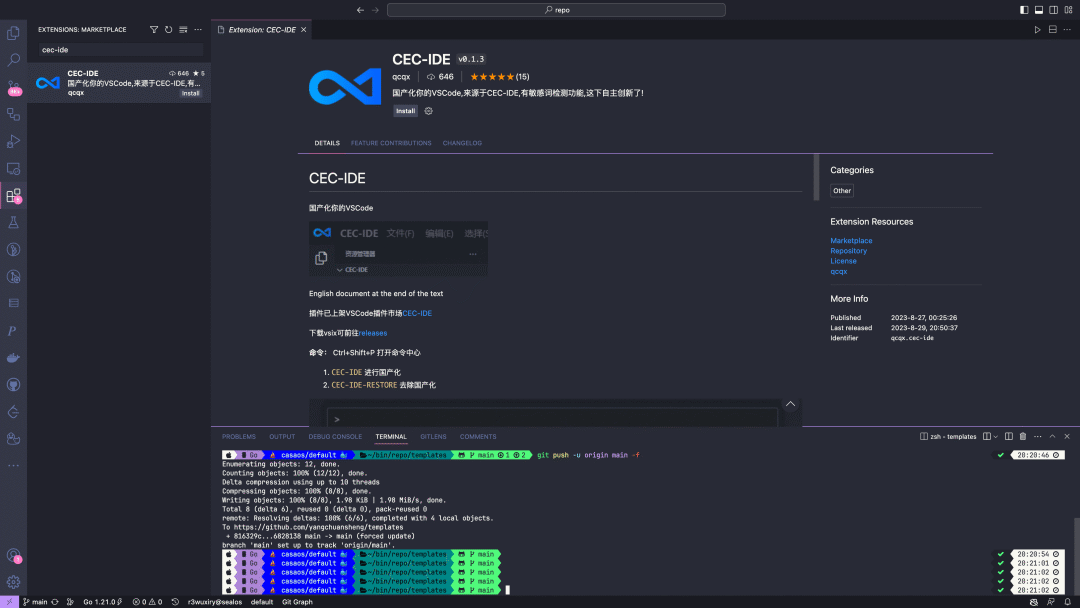This screenshot has height=608, width=1080.
Task: Switch to the FEATURE CONTRIBUTIONS tab
Action: [390, 143]
